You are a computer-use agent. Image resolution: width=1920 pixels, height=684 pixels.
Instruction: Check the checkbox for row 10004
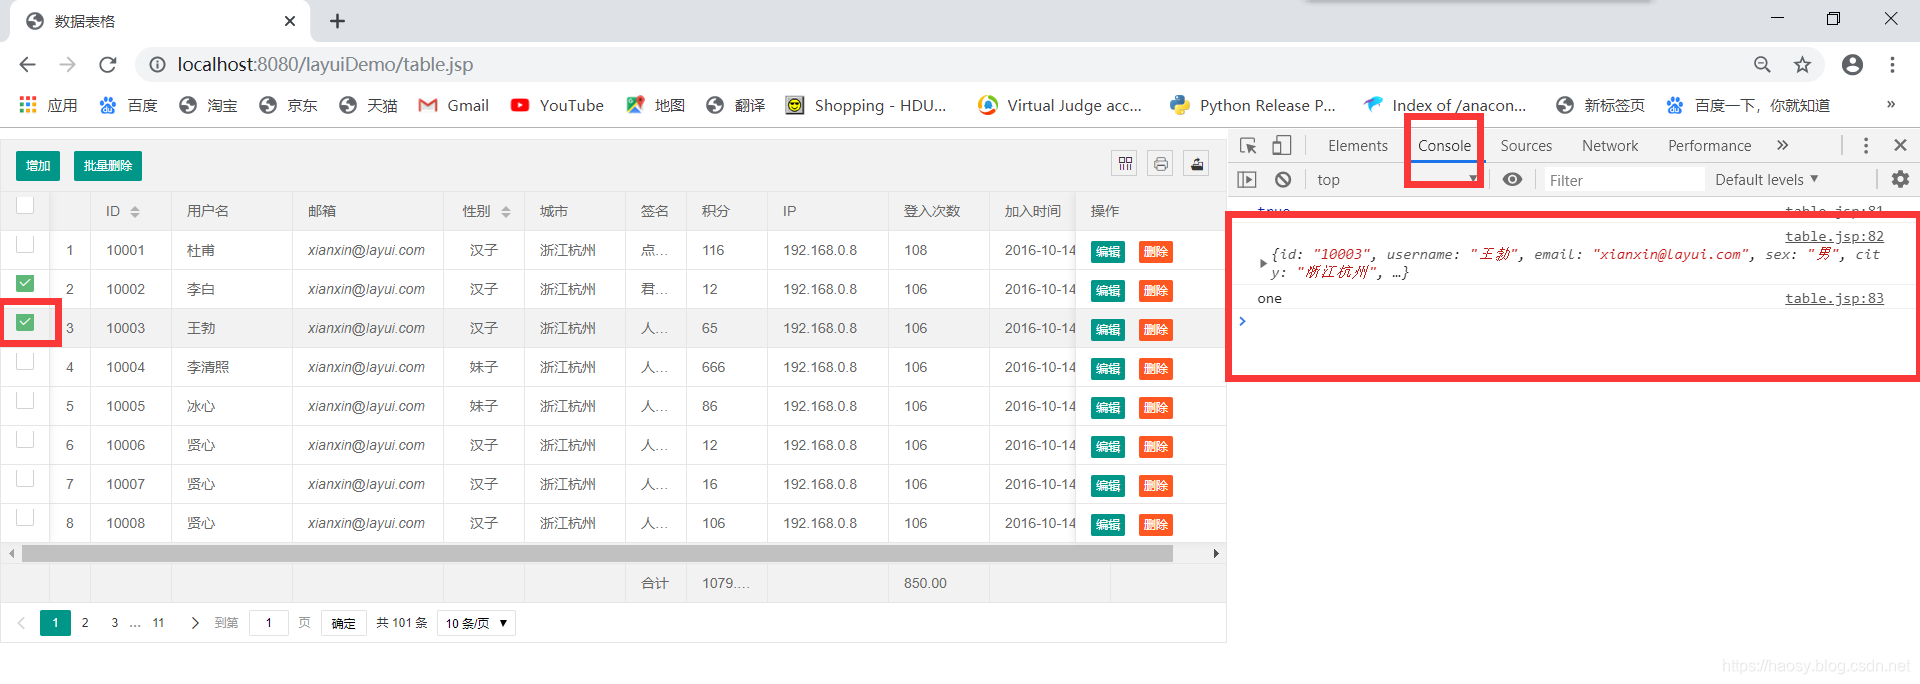click(25, 361)
